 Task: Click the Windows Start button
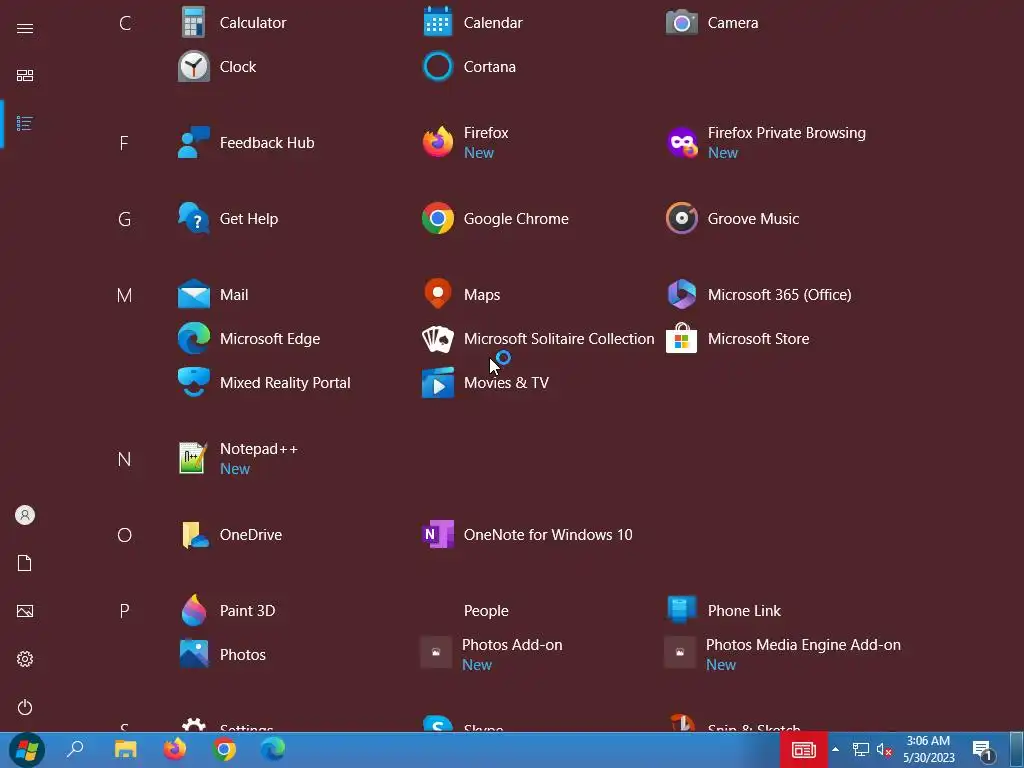coord(27,750)
